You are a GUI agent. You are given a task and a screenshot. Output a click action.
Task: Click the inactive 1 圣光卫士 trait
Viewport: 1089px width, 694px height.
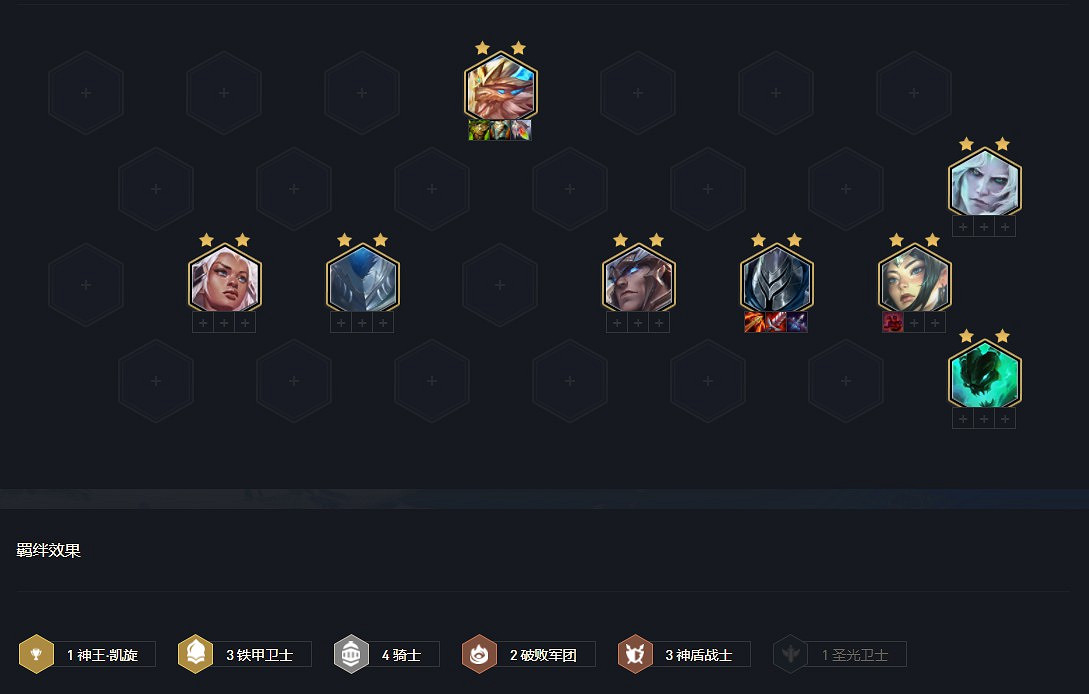(840, 654)
